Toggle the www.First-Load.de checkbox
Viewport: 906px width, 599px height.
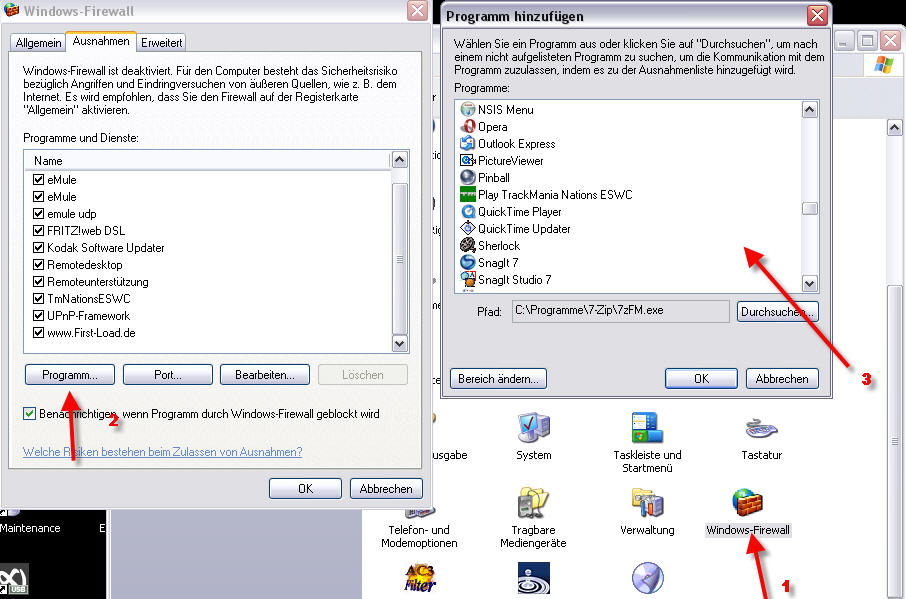point(39,333)
